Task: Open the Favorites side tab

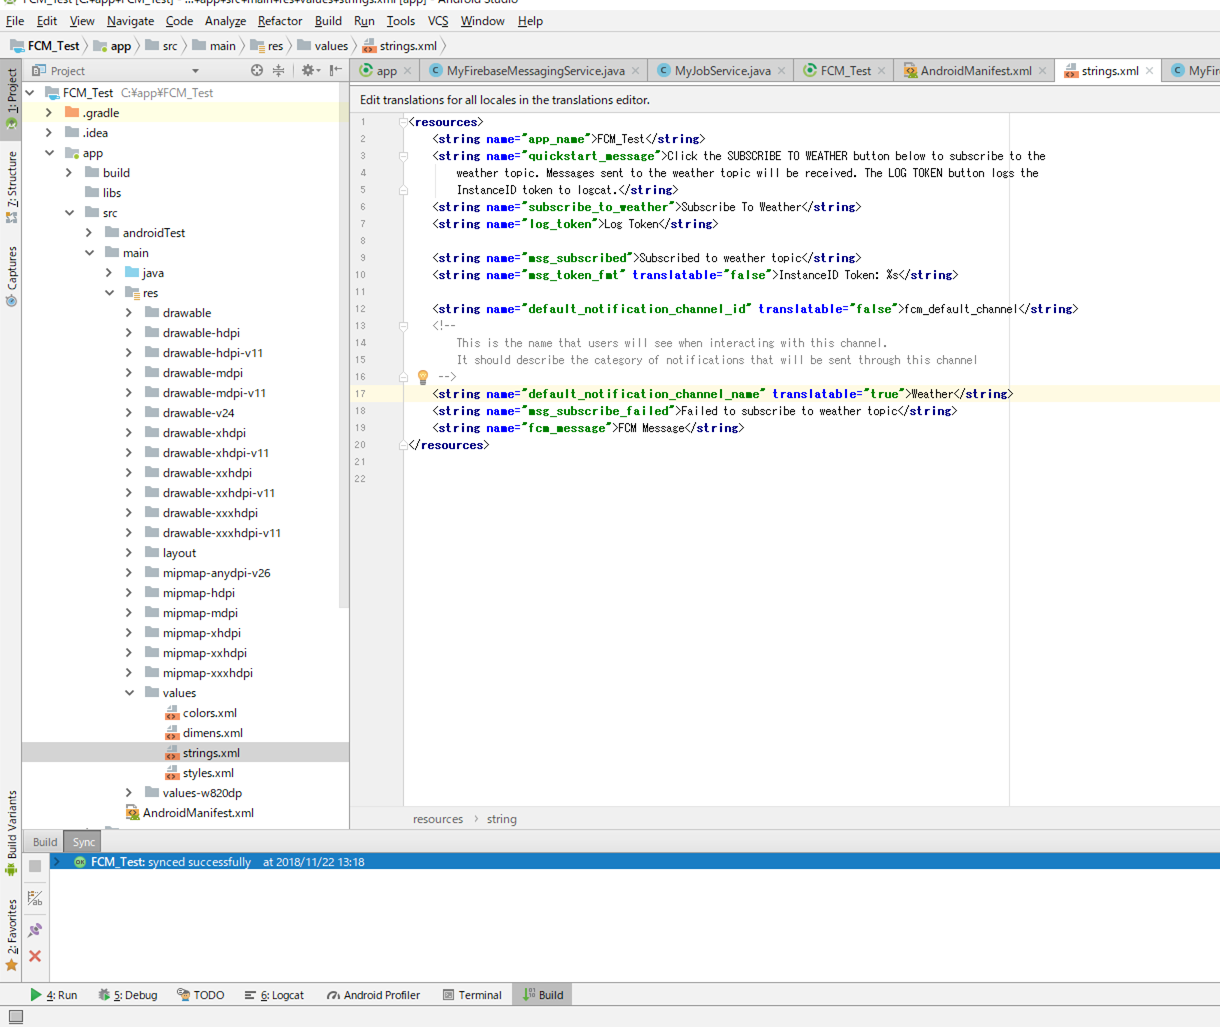Action: pos(11,935)
